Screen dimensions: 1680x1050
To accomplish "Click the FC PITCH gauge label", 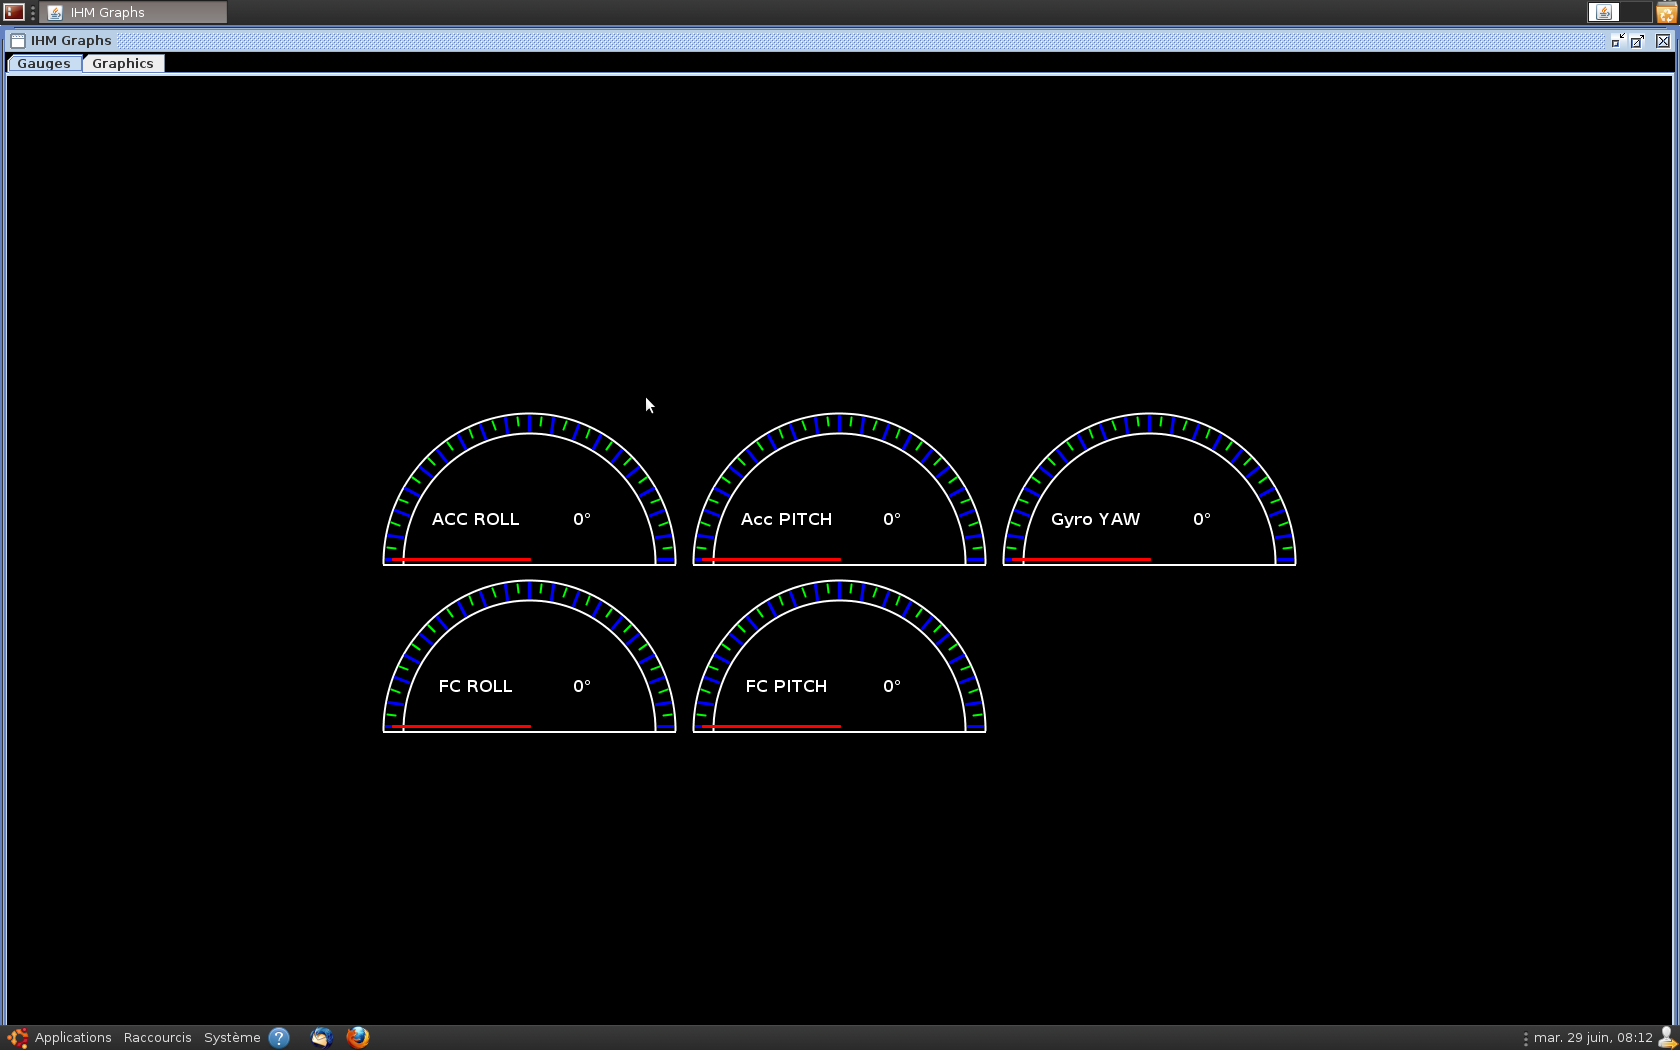I will 786,686.
